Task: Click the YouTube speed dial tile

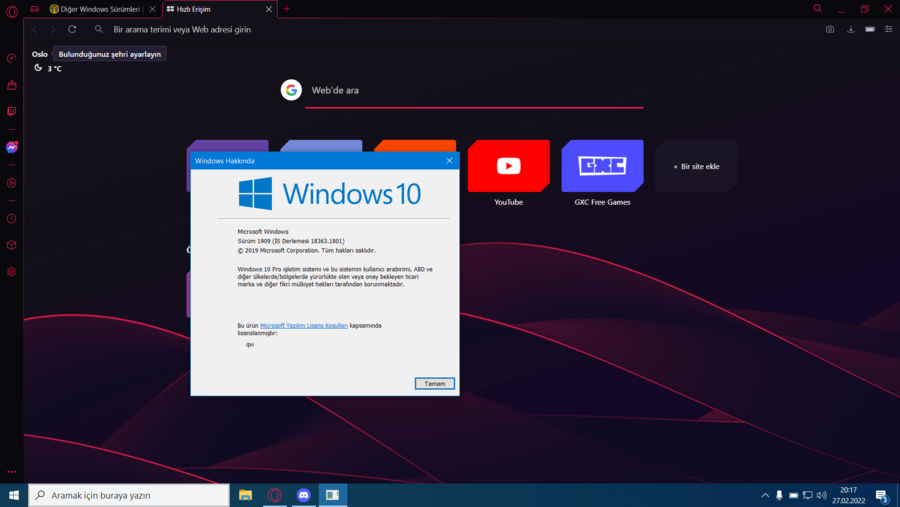Action: point(508,167)
